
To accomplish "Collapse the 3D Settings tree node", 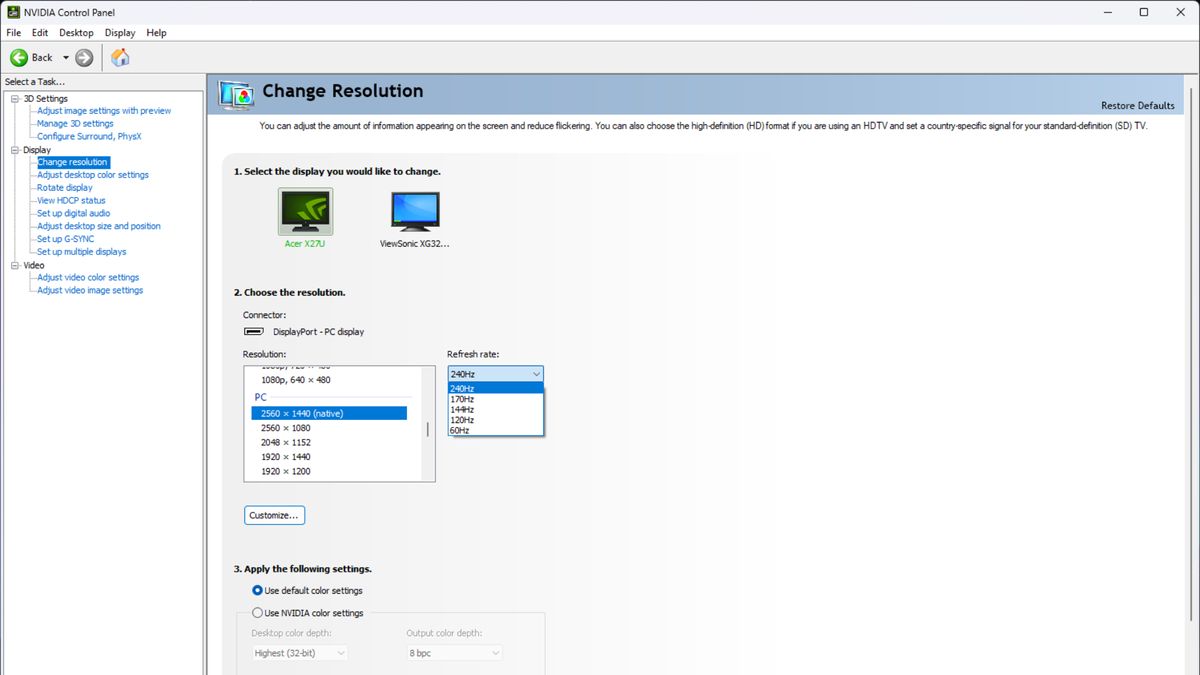I will pos(15,98).
